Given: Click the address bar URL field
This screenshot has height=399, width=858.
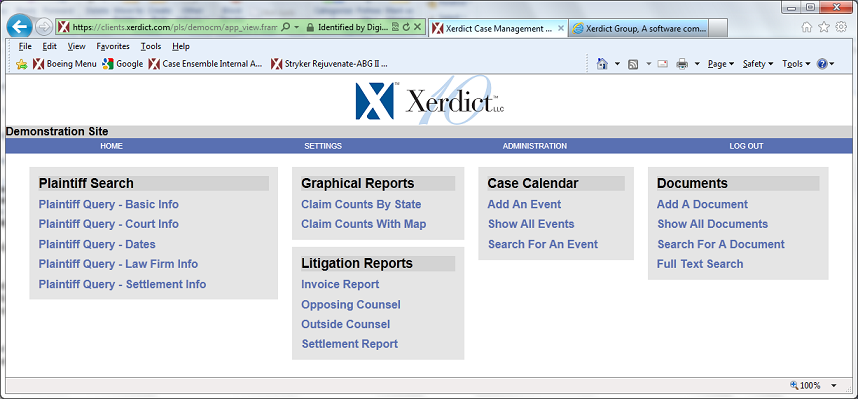Looking at the screenshot, I should pos(175,27).
